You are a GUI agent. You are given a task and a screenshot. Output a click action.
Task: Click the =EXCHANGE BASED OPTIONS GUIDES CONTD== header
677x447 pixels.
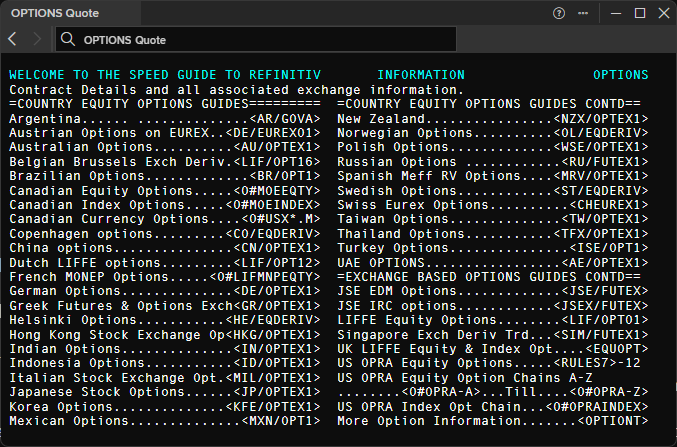[x=489, y=277]
